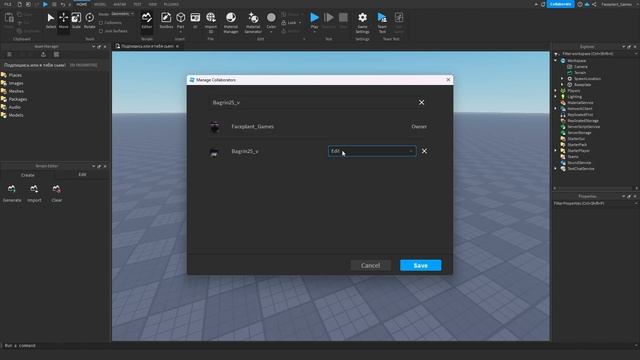
Task: Expand the StarterPlayer node
Action: (x=556, y=151)
